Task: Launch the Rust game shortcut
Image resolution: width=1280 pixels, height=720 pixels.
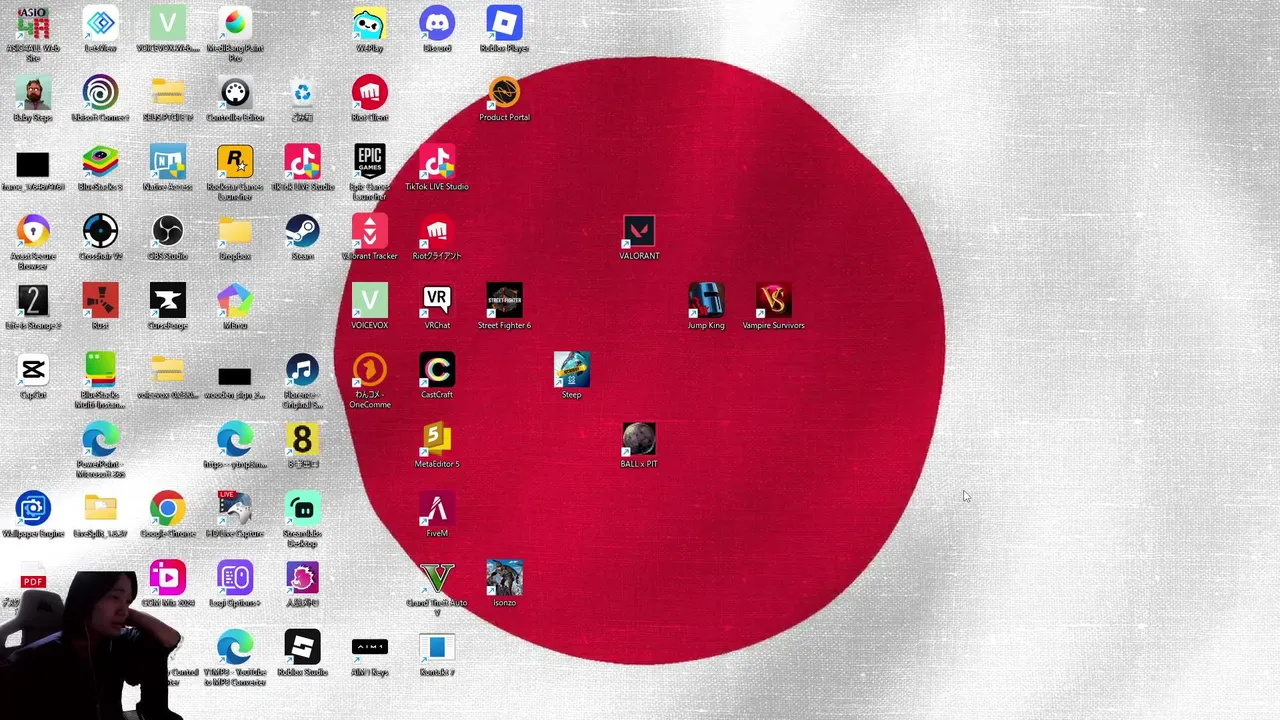Action: pyautogui.click(x=100, y=301)
